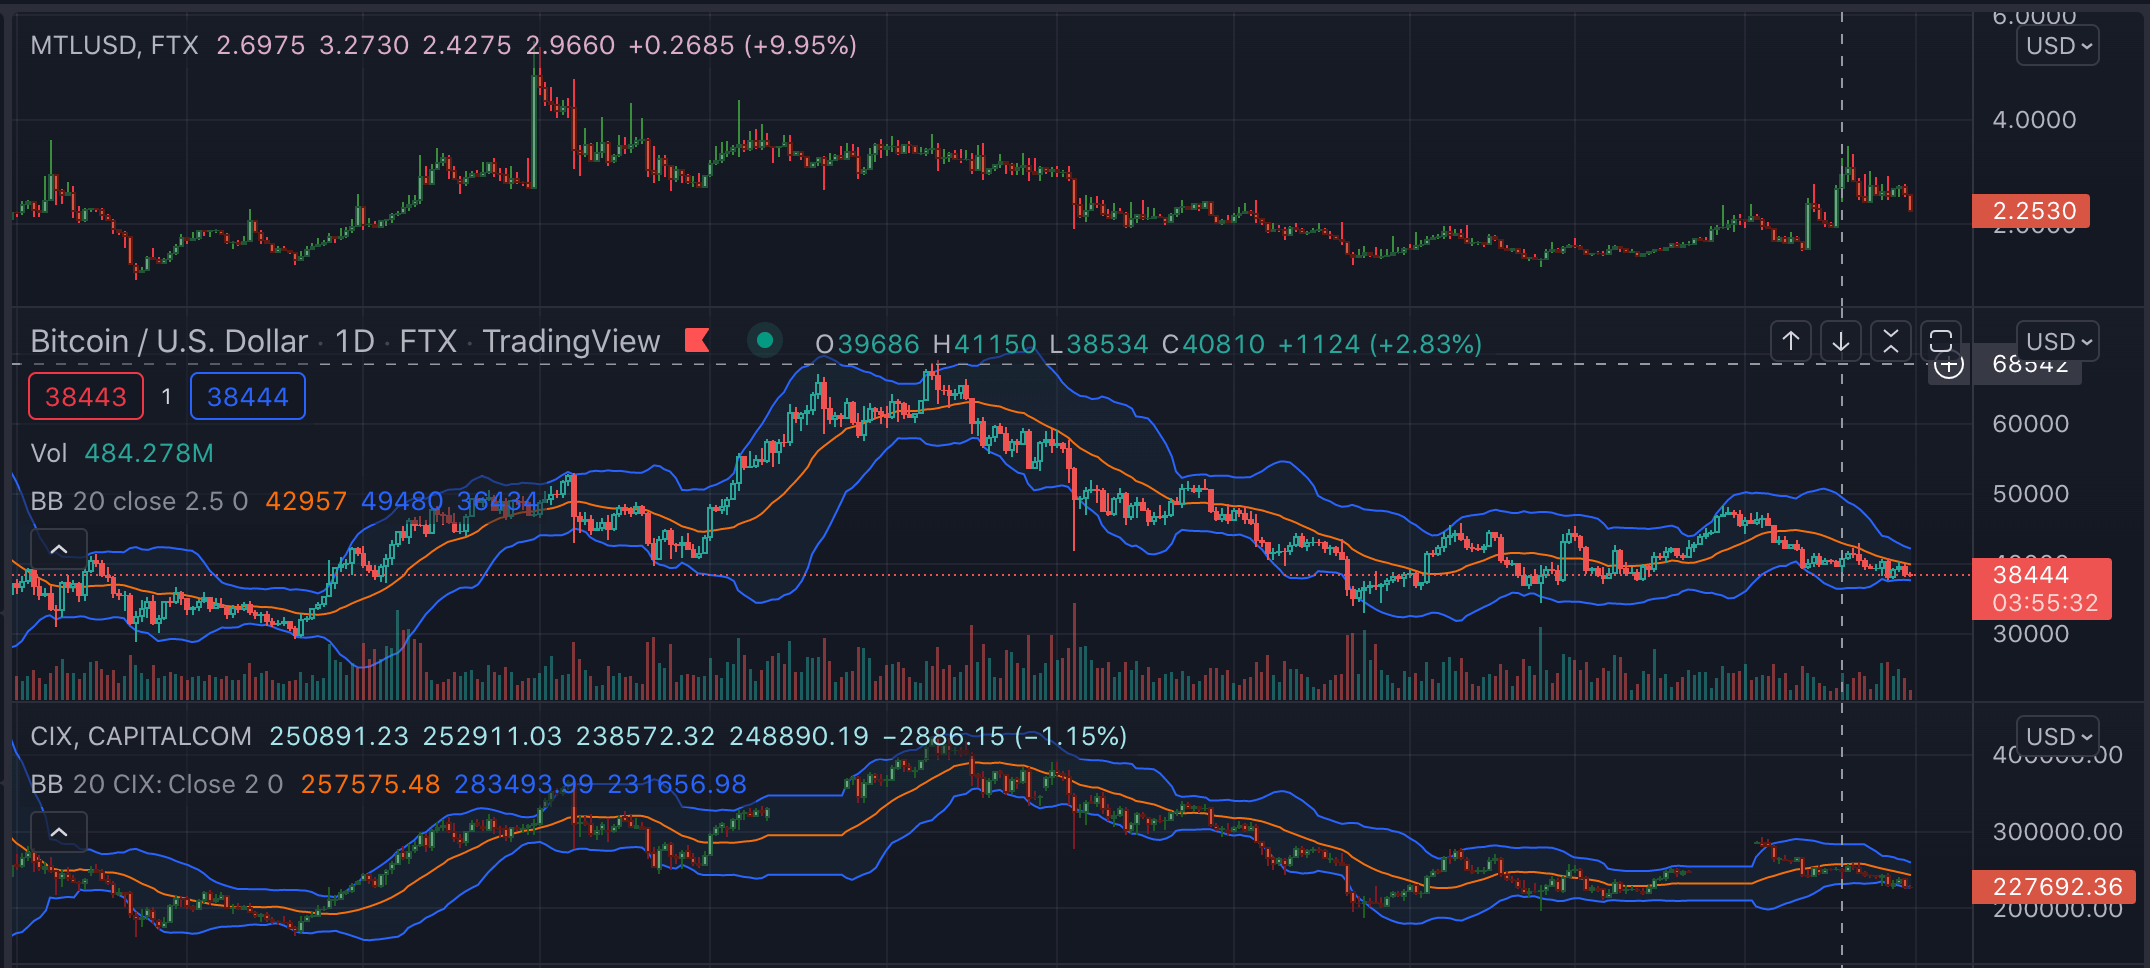Move Bitcoin pane down with arrow icon
Screen dimensions: 2150x968
1840,342
